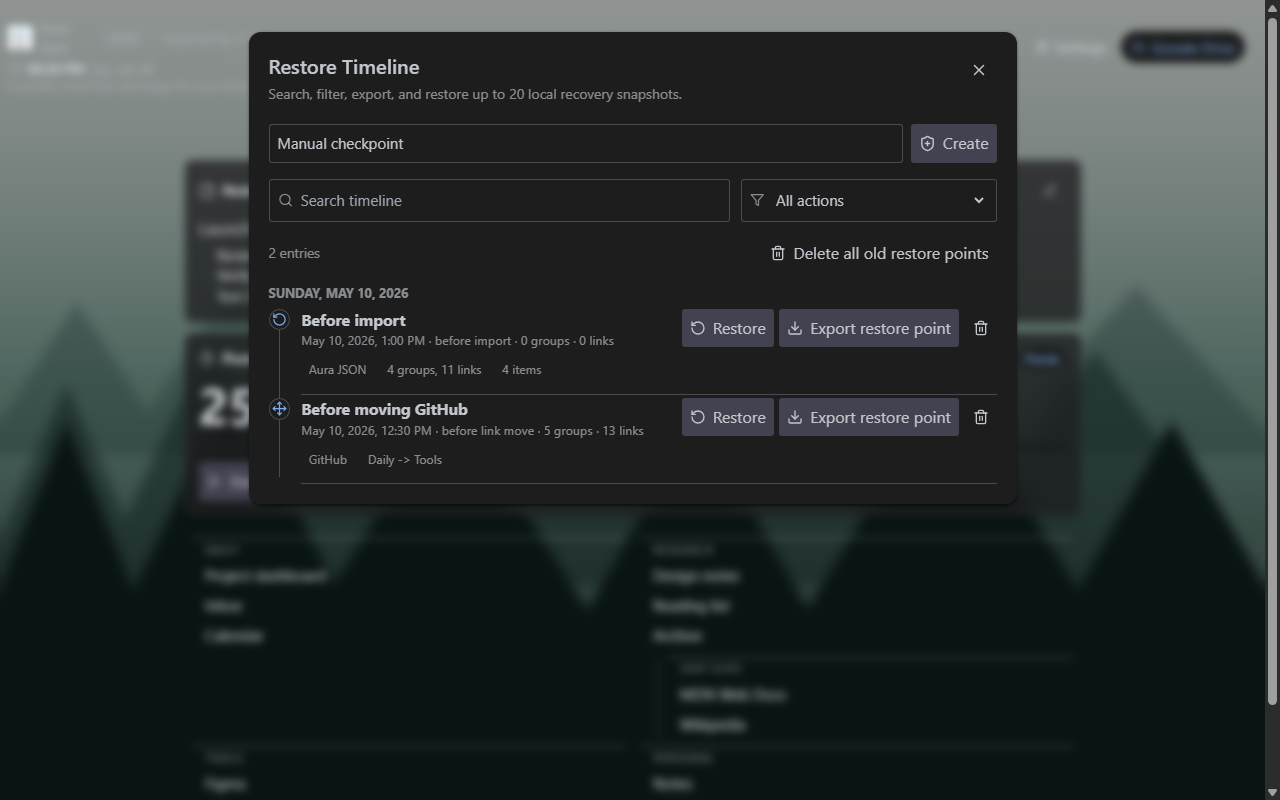Click the Before moving GitHub move marker icon
This screenshot has height=800, width=1280.
pos(279,409)
